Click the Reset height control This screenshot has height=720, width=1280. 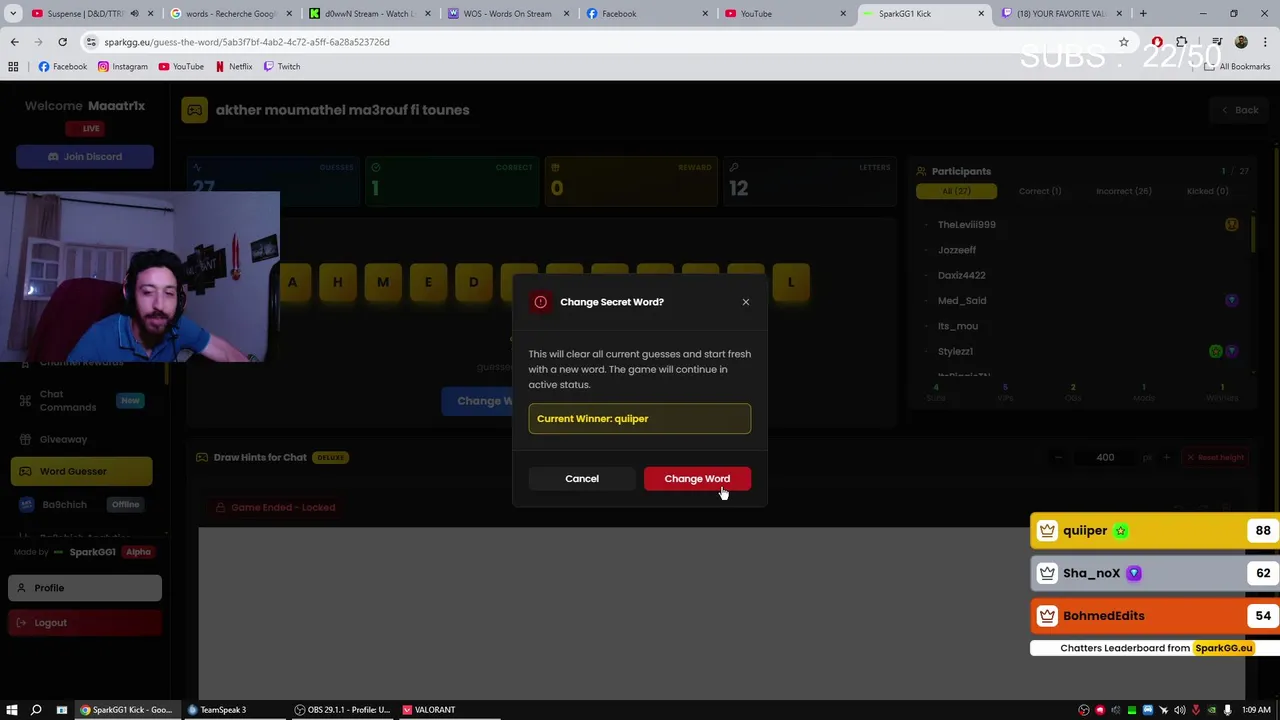pyautogui.click(x=1214, y=457)
